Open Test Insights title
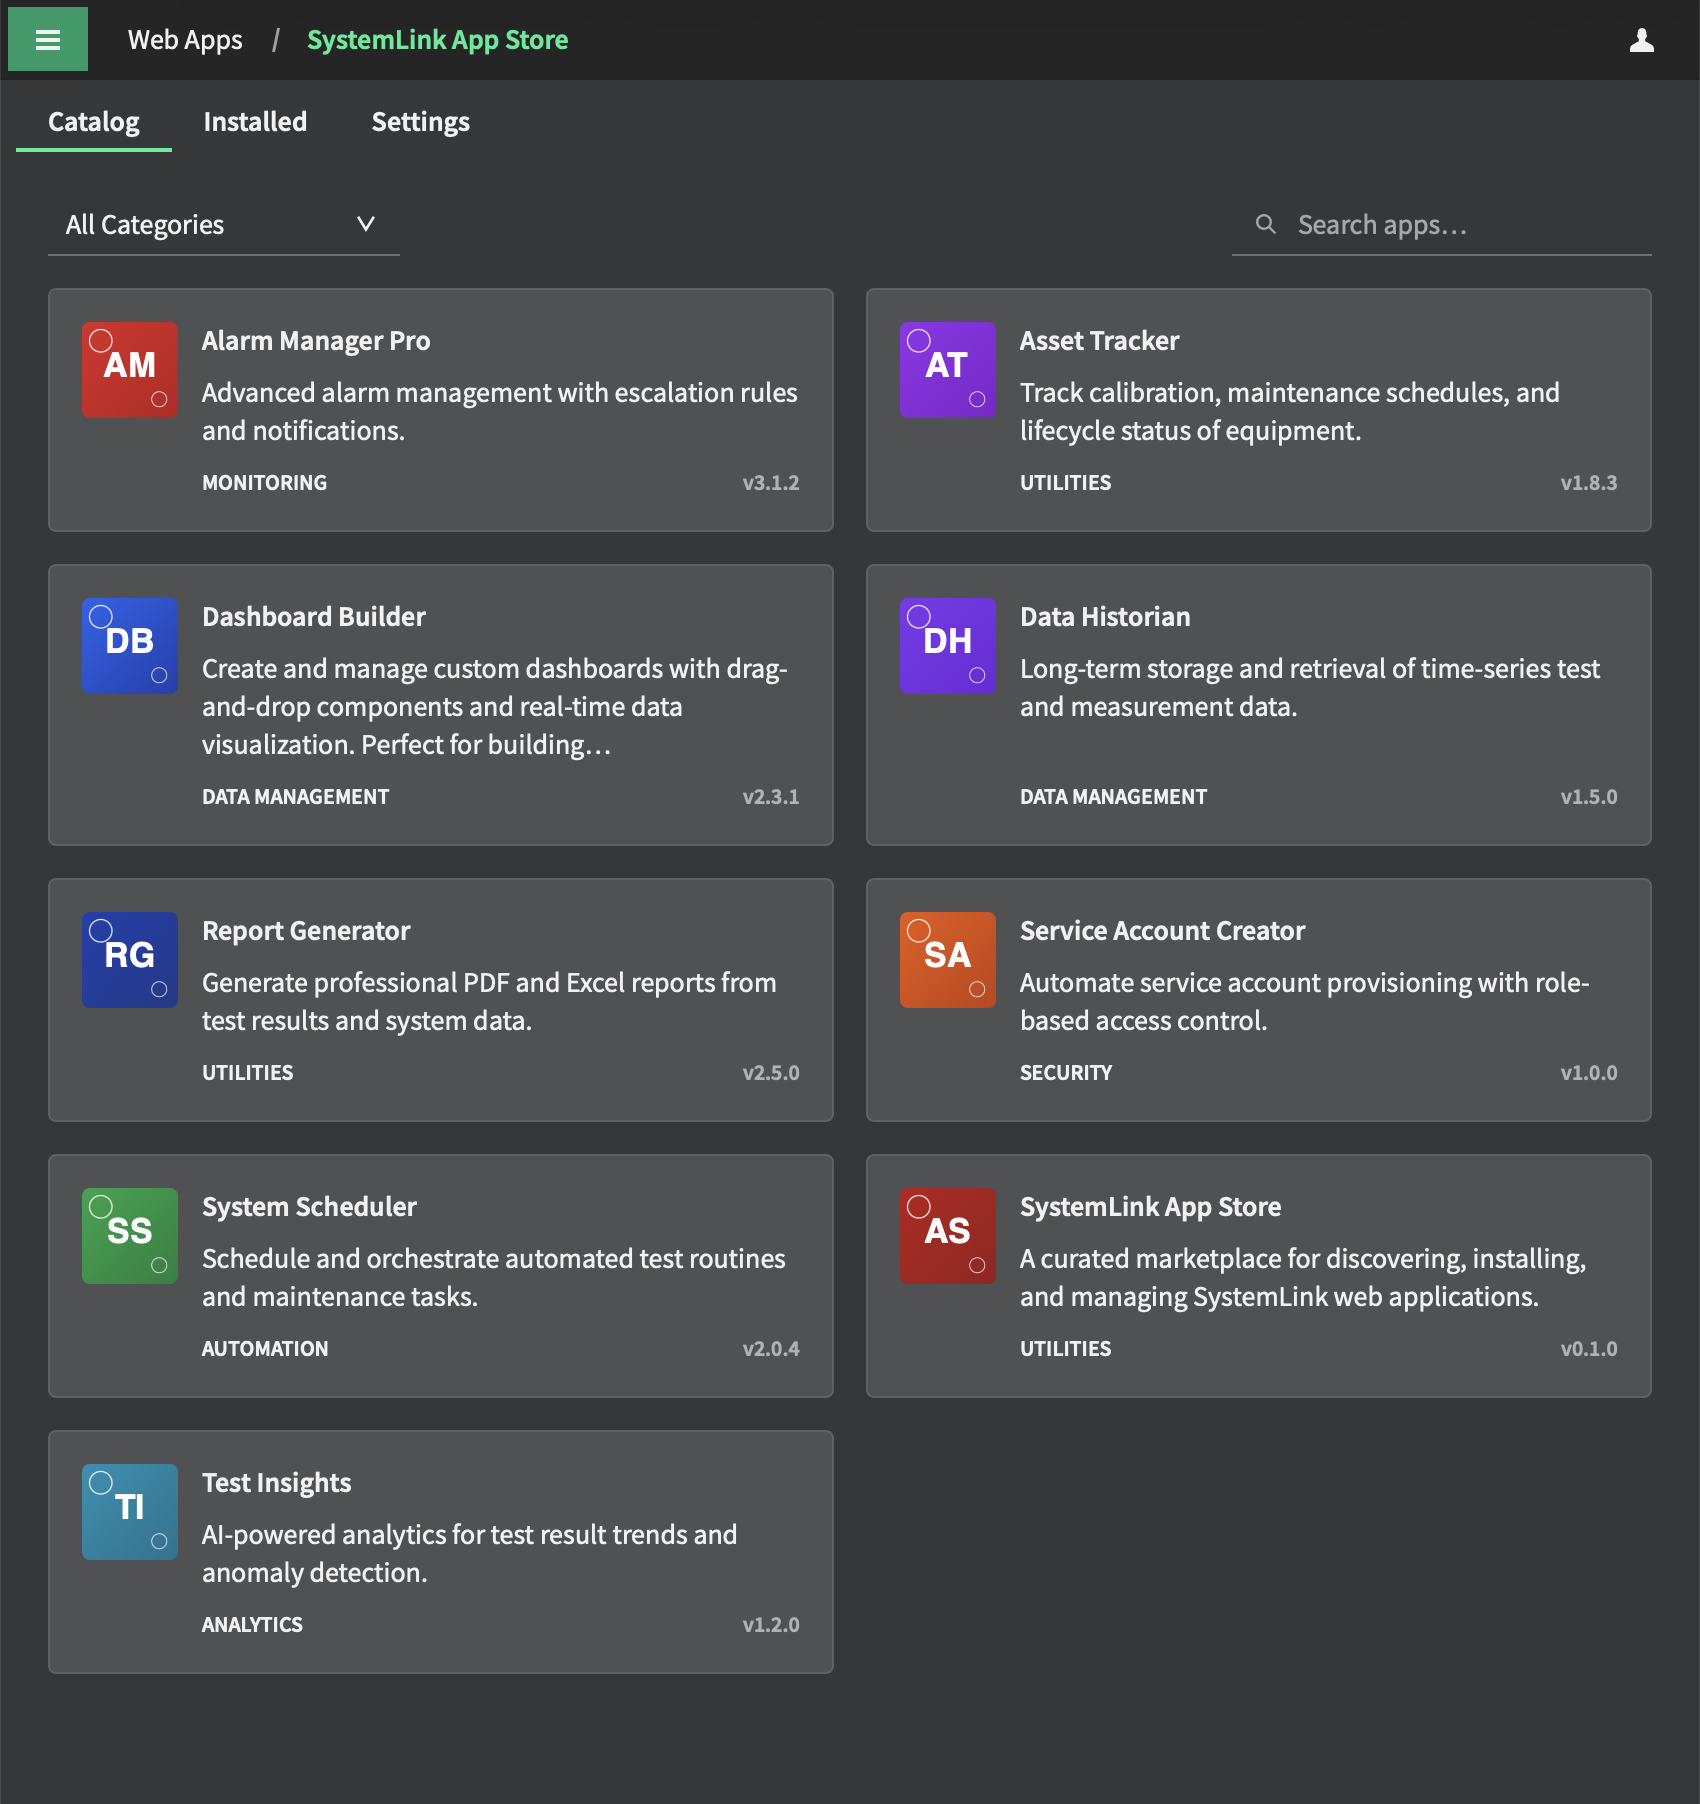The height and width of the screenshot is (1804, 1700). [x=276, y=1483]
